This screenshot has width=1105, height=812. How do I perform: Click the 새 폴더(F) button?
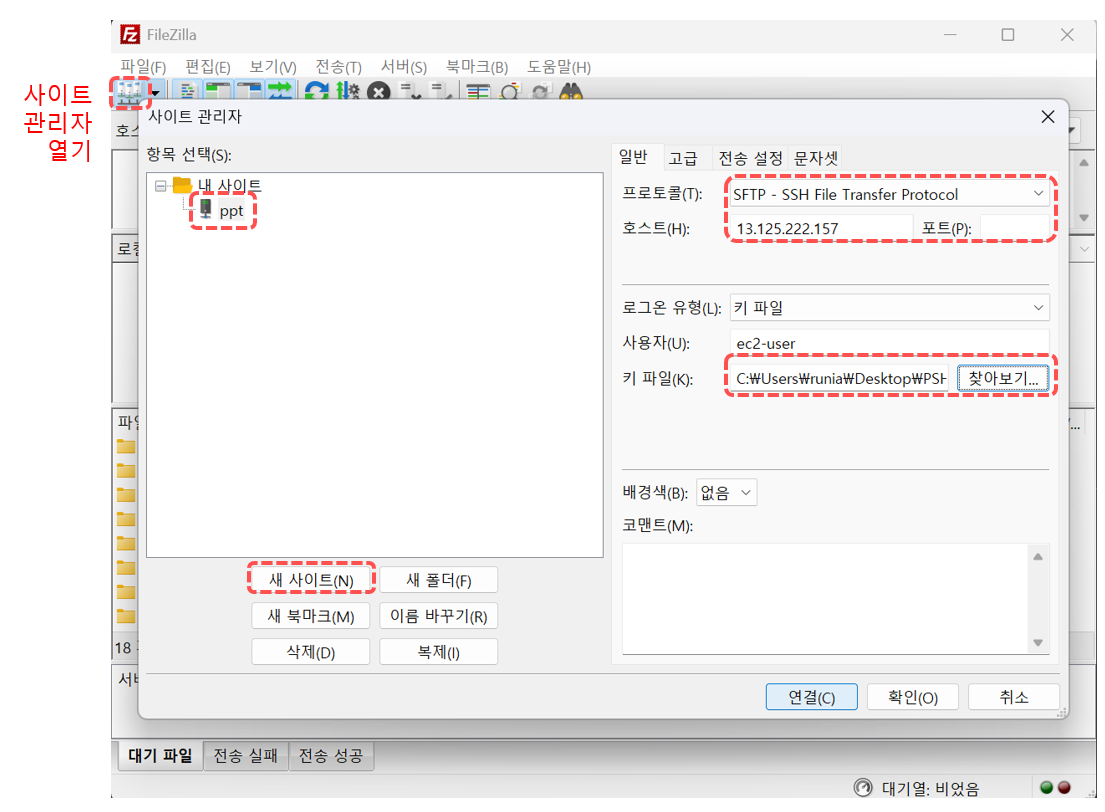pyautogui.click(x=438, y=579)
